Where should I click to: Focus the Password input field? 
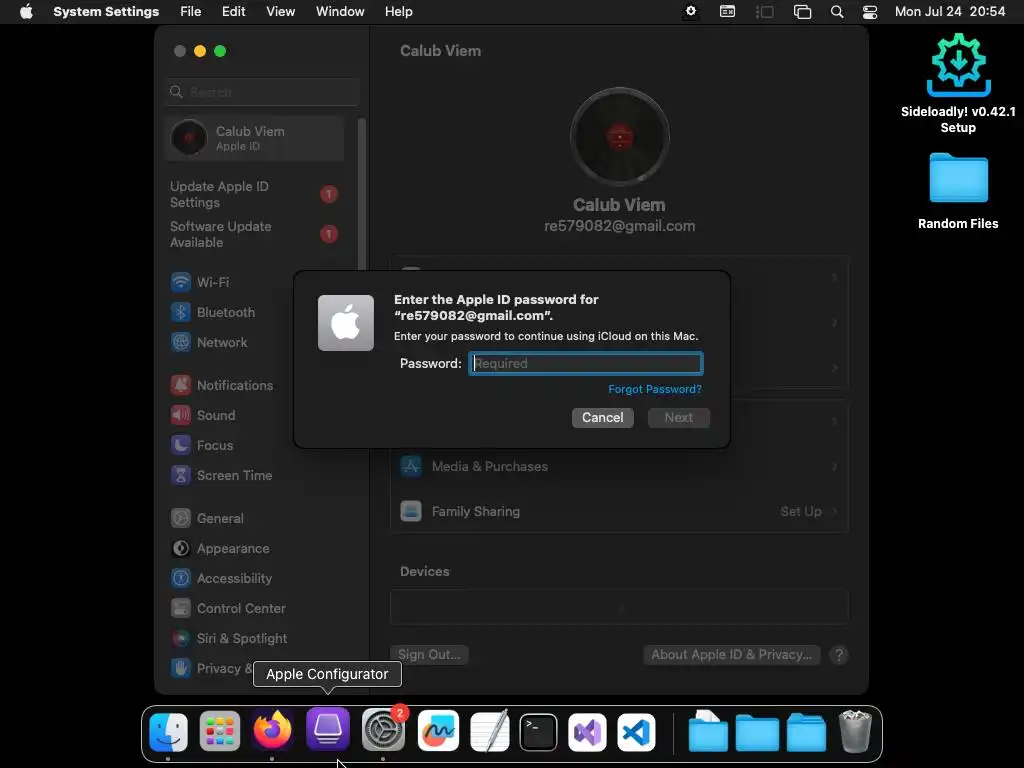pos(586,363)
